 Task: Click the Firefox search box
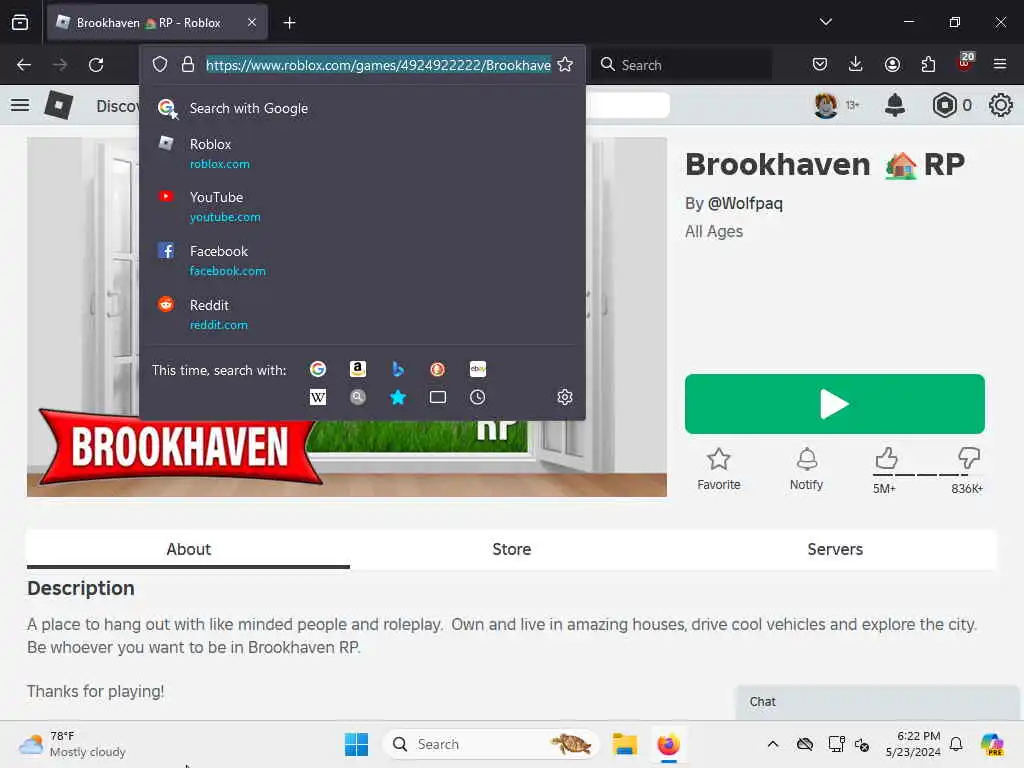point(682,65)
